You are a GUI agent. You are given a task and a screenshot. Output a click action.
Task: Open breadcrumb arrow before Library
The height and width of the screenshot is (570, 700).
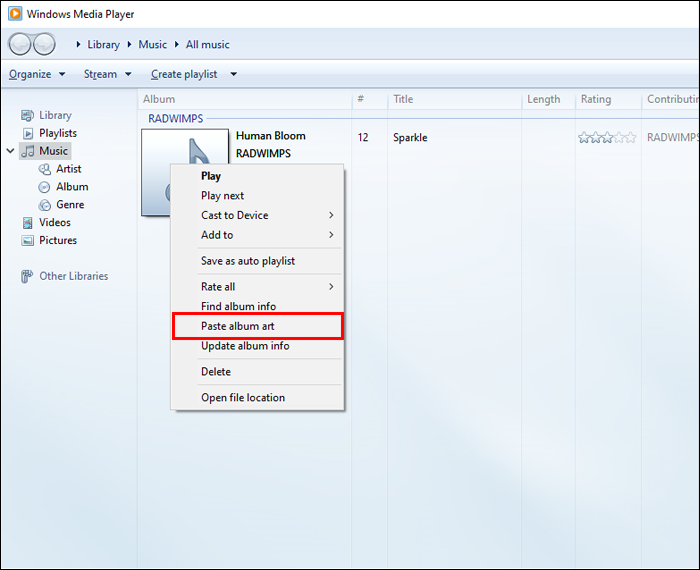pyautogui.click(x=78, y=44)
